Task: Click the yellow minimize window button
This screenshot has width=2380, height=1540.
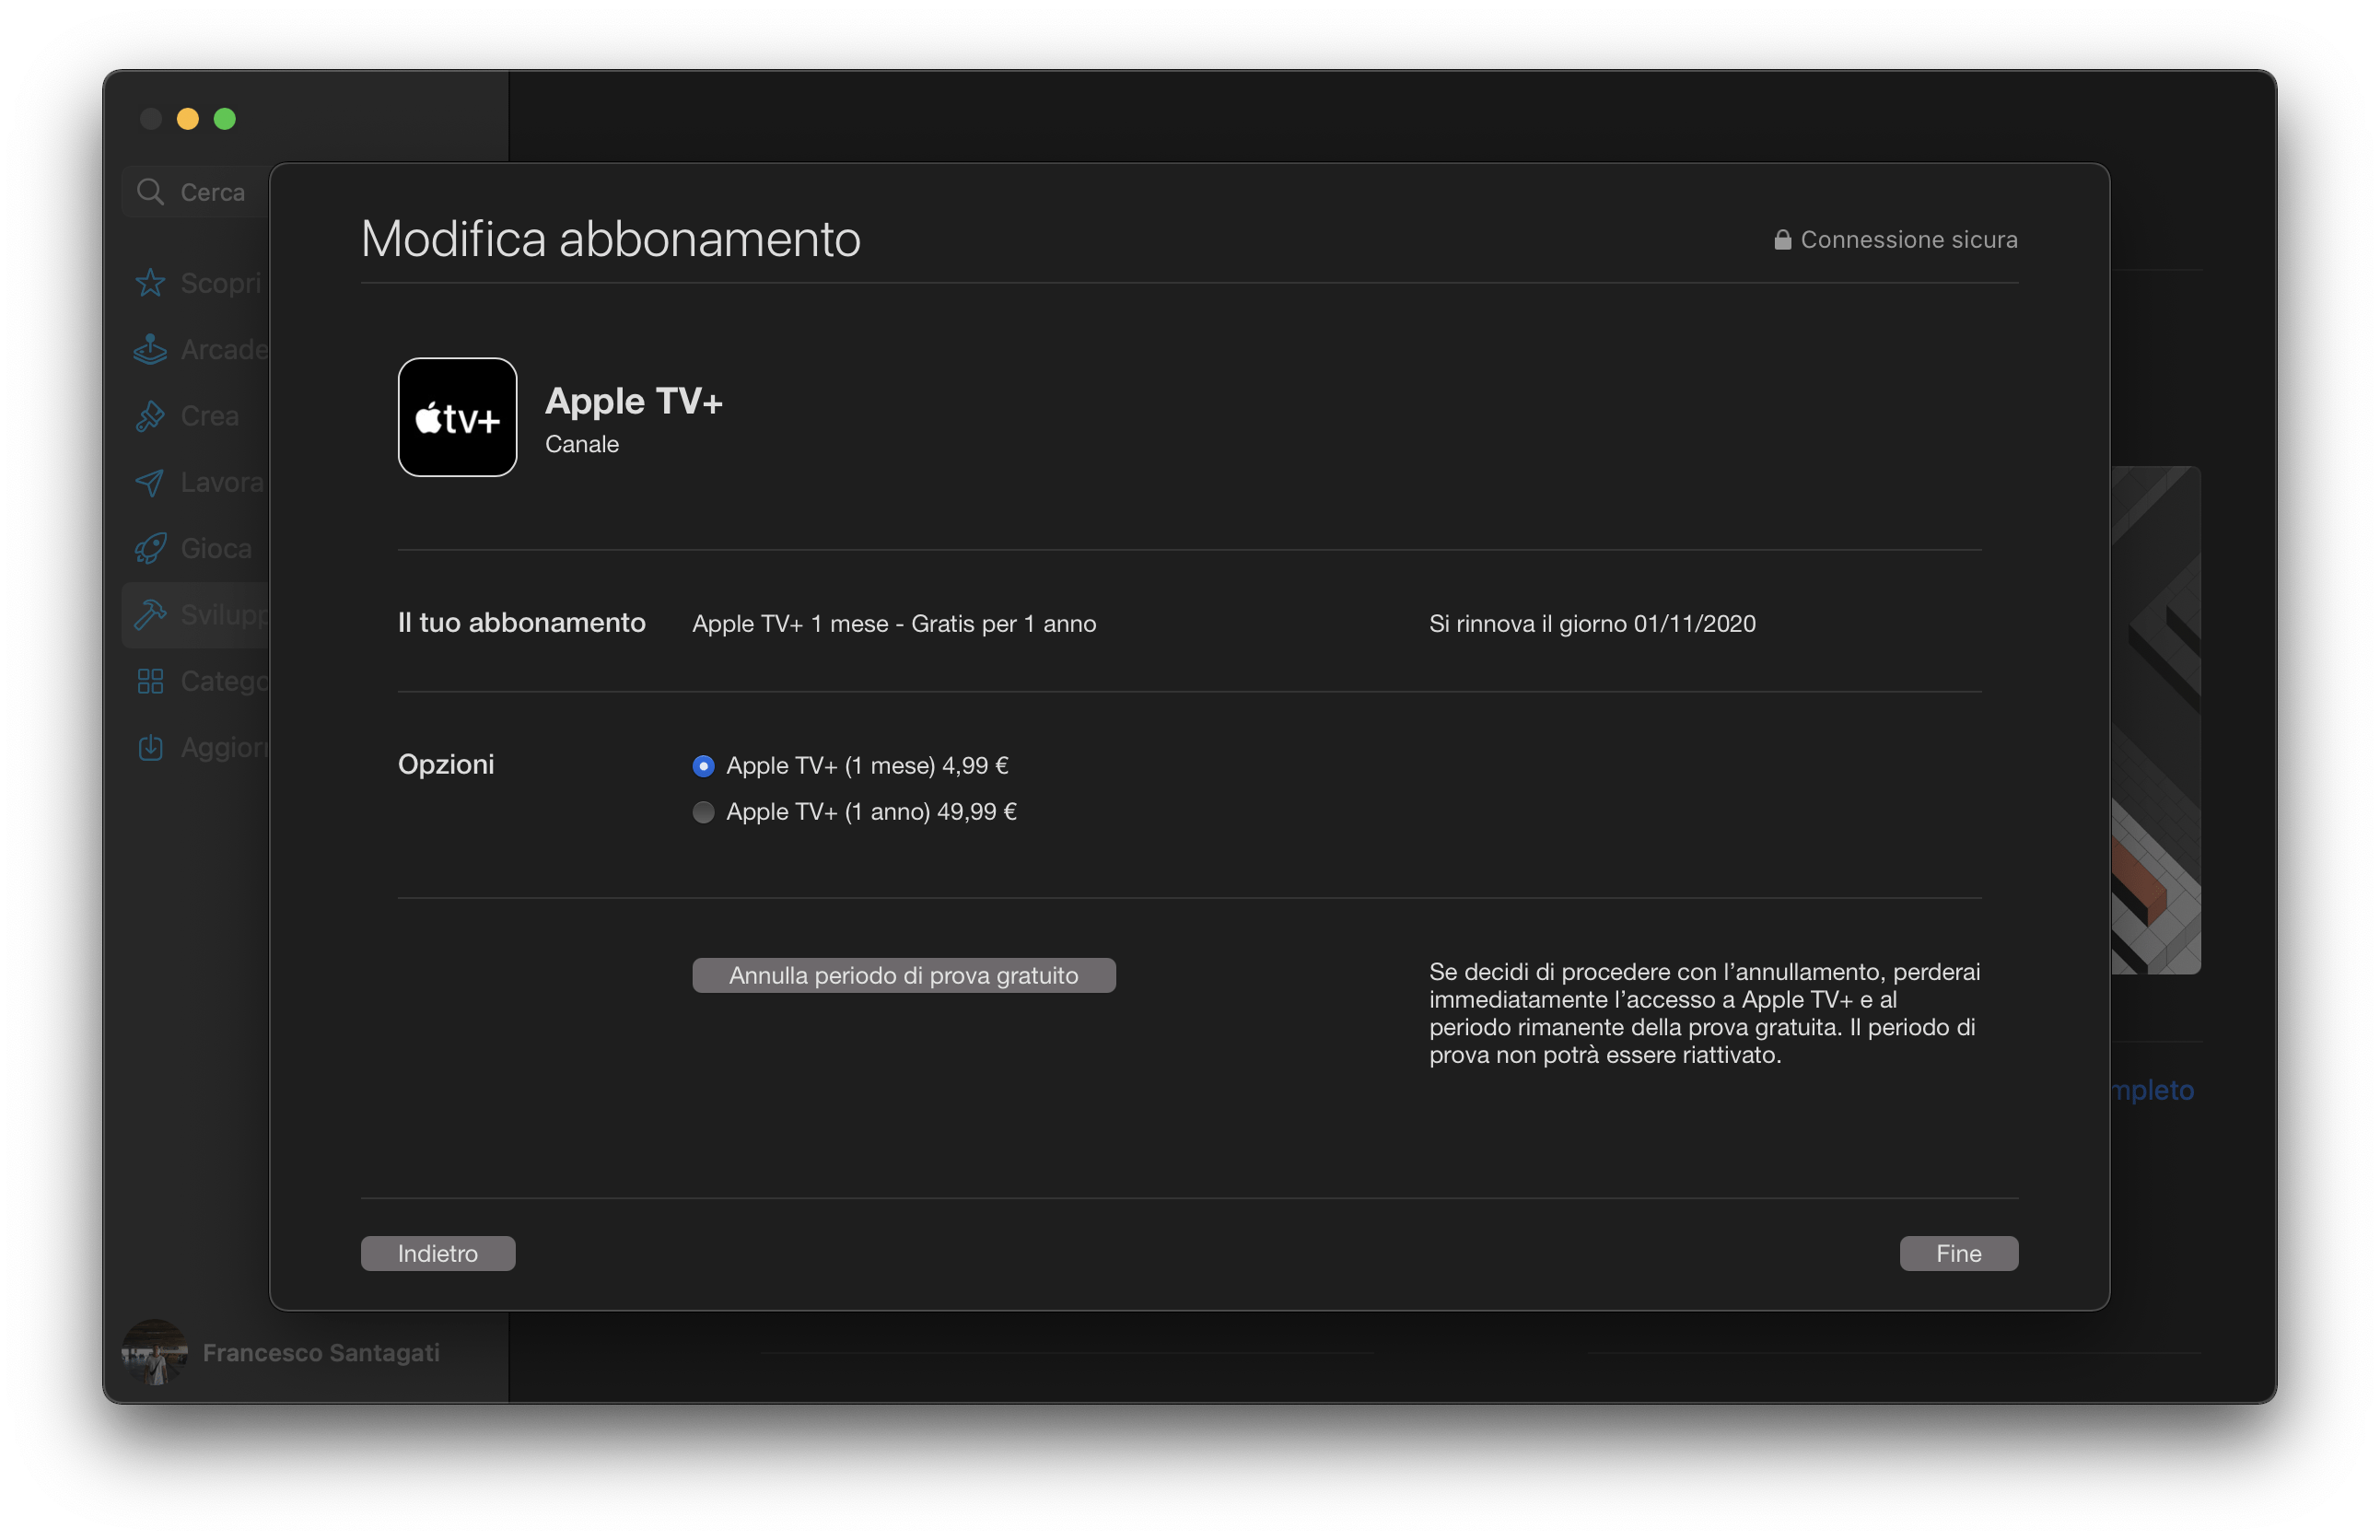Action: coord(188,119)
